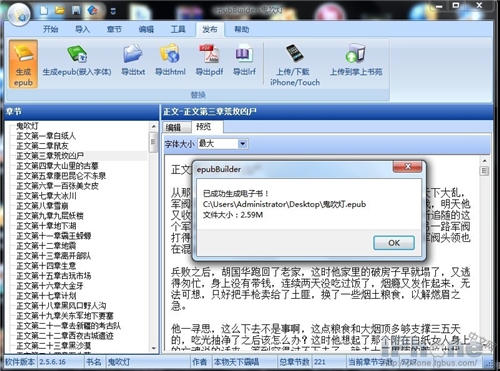
Task: Select chapter 正文第十一章霸王蝾螈
Action: tap(53, 236)
